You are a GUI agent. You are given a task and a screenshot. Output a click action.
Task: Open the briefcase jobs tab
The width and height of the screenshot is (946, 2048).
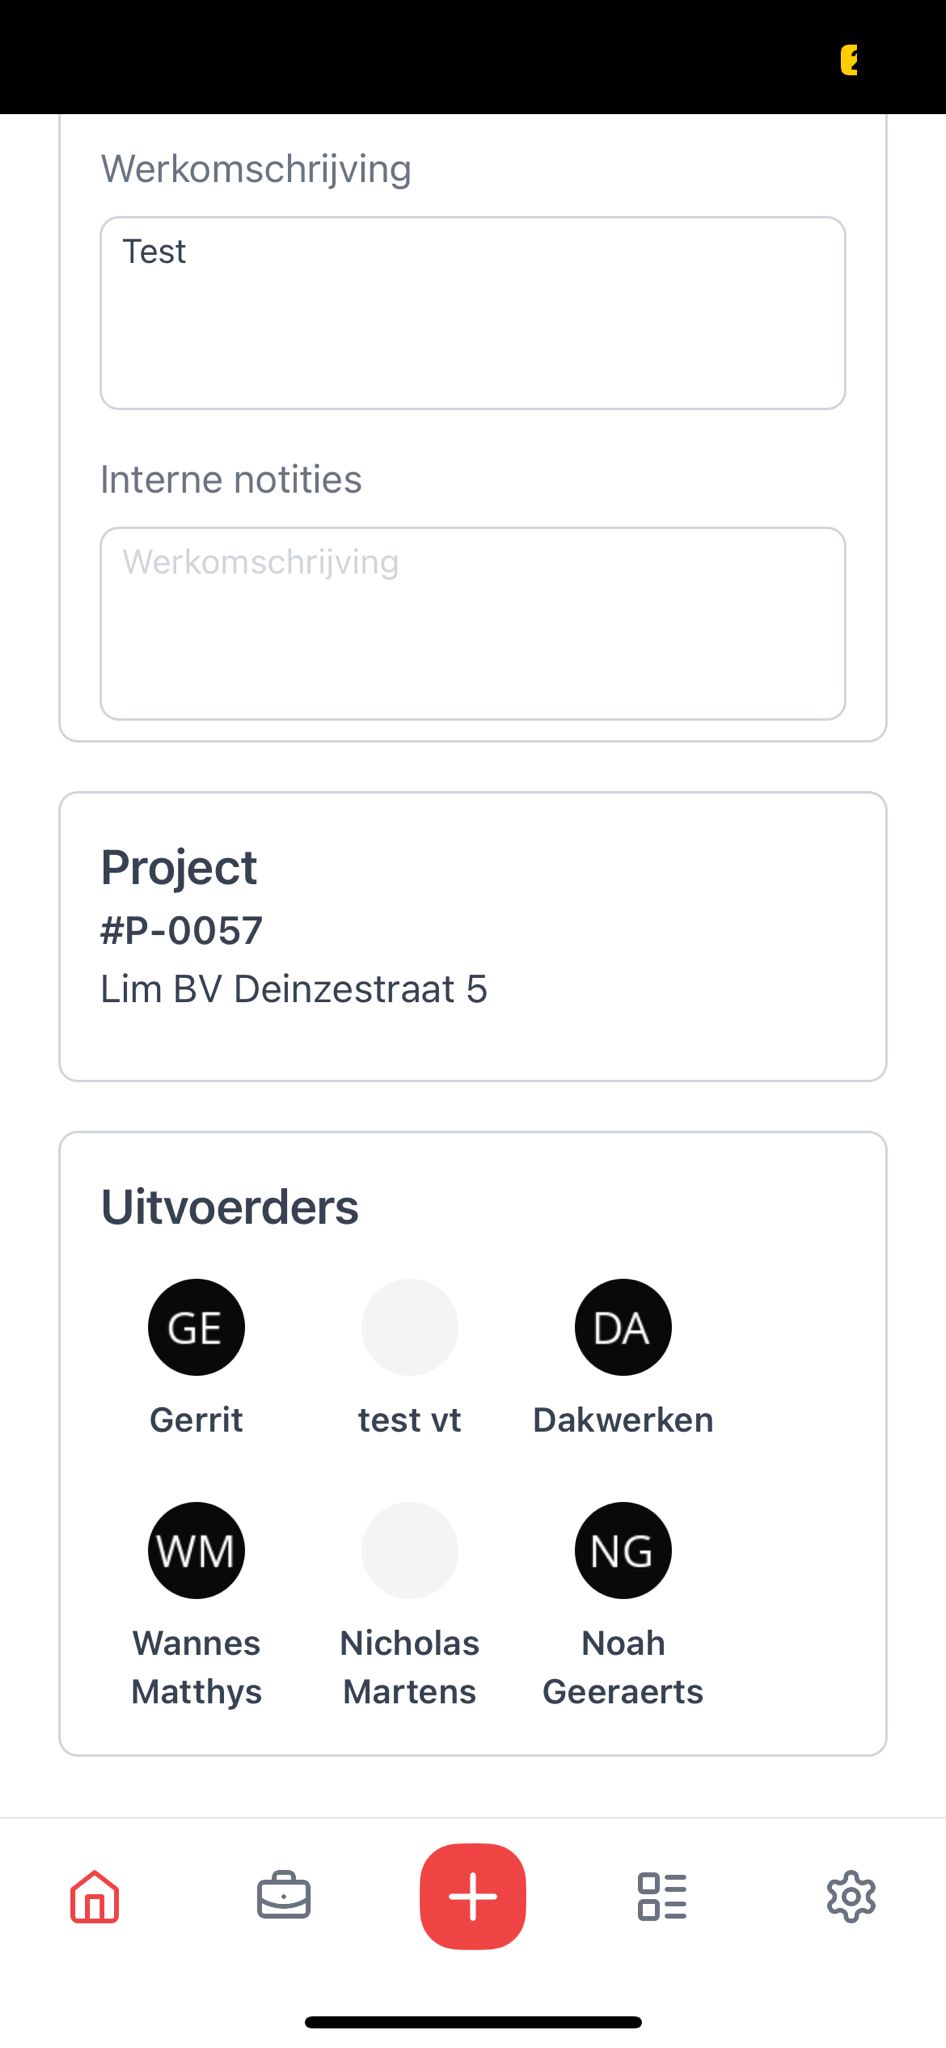284,1896
